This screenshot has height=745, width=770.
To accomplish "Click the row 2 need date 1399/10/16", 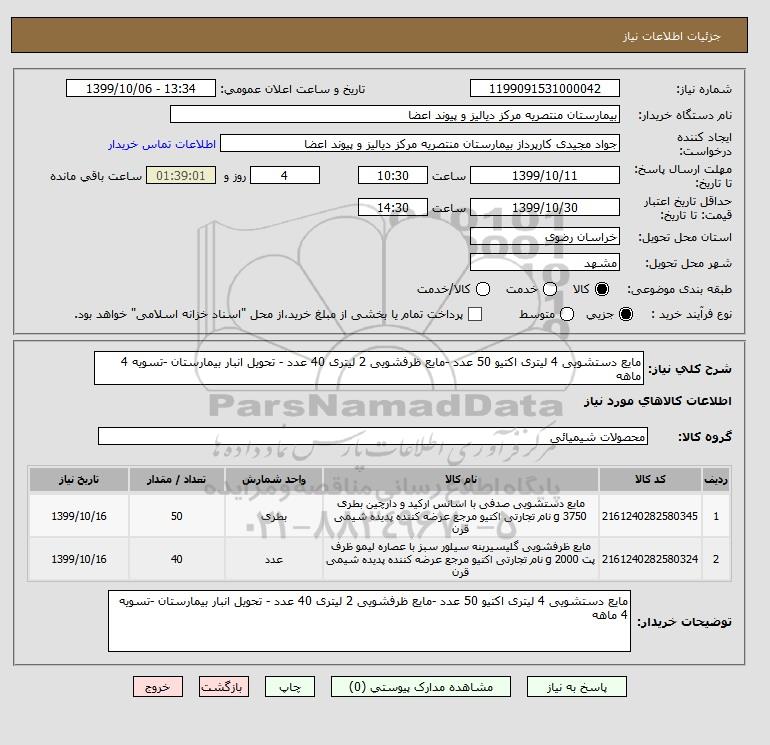I will (79, 559).
